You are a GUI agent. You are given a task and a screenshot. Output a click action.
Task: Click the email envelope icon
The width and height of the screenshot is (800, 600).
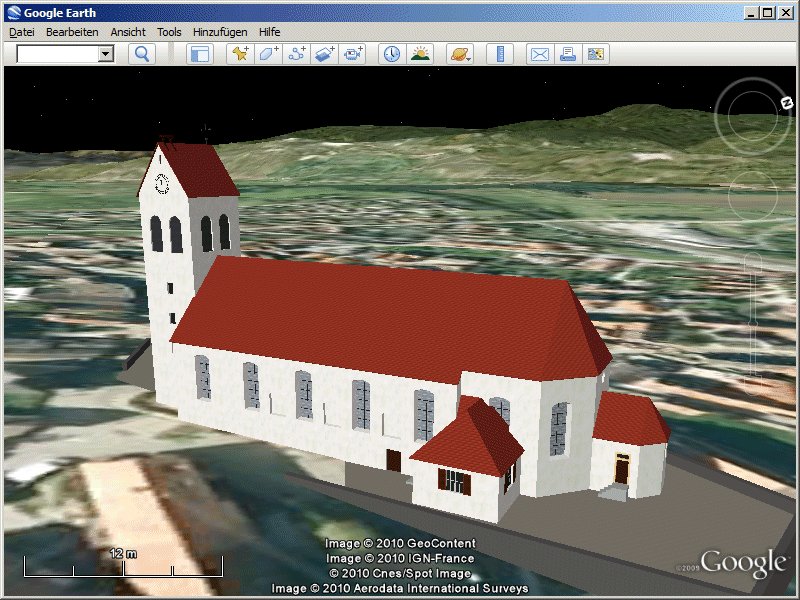pos(540,54)
